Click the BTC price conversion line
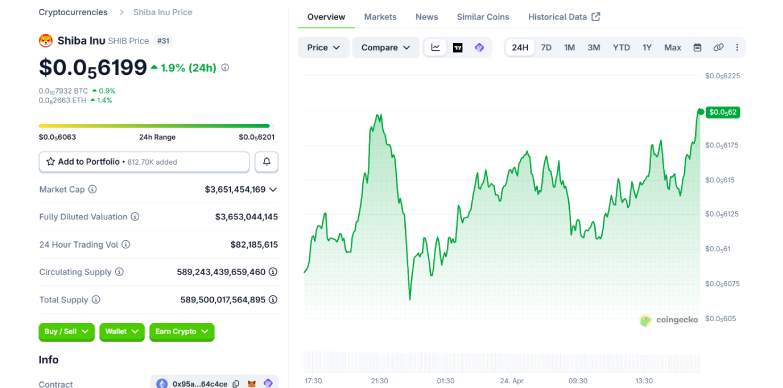The height and width of the screenshot is (388, 783). (x=77, y=91)
